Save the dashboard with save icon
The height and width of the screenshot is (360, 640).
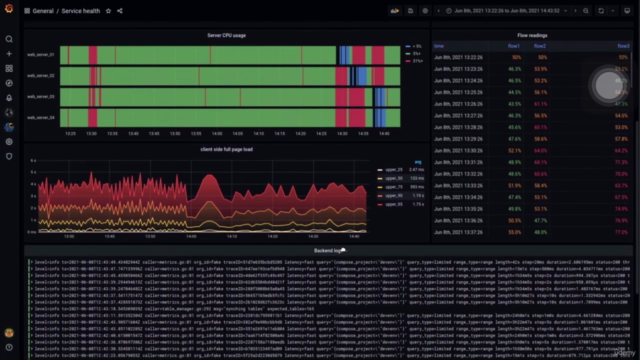coord(411,11)
